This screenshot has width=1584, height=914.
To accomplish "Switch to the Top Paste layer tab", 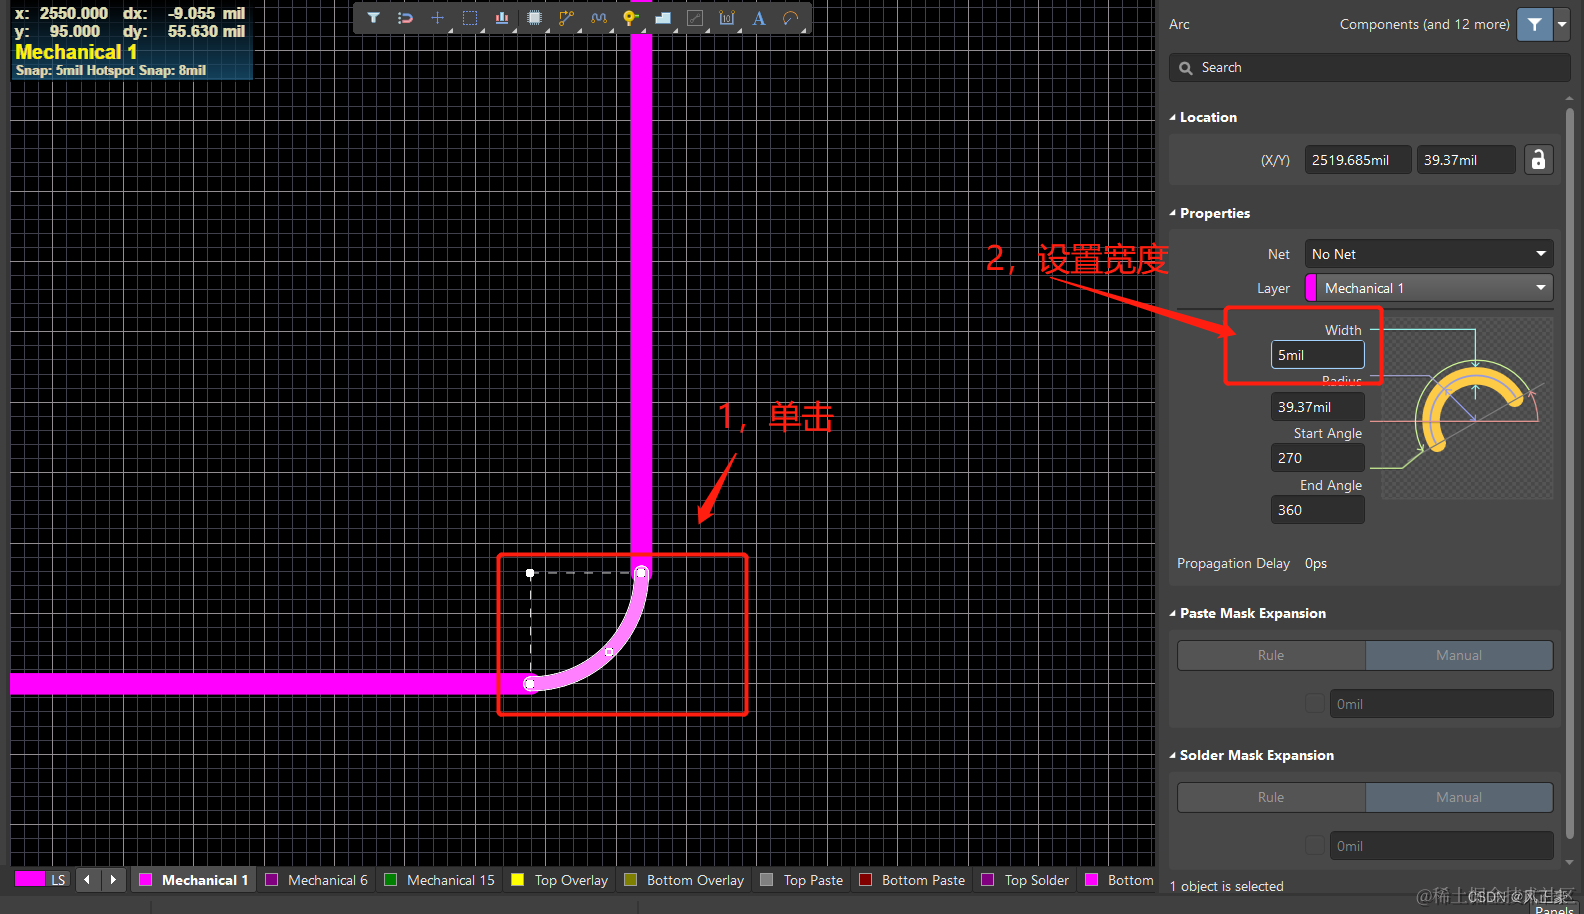I will 802,880.
